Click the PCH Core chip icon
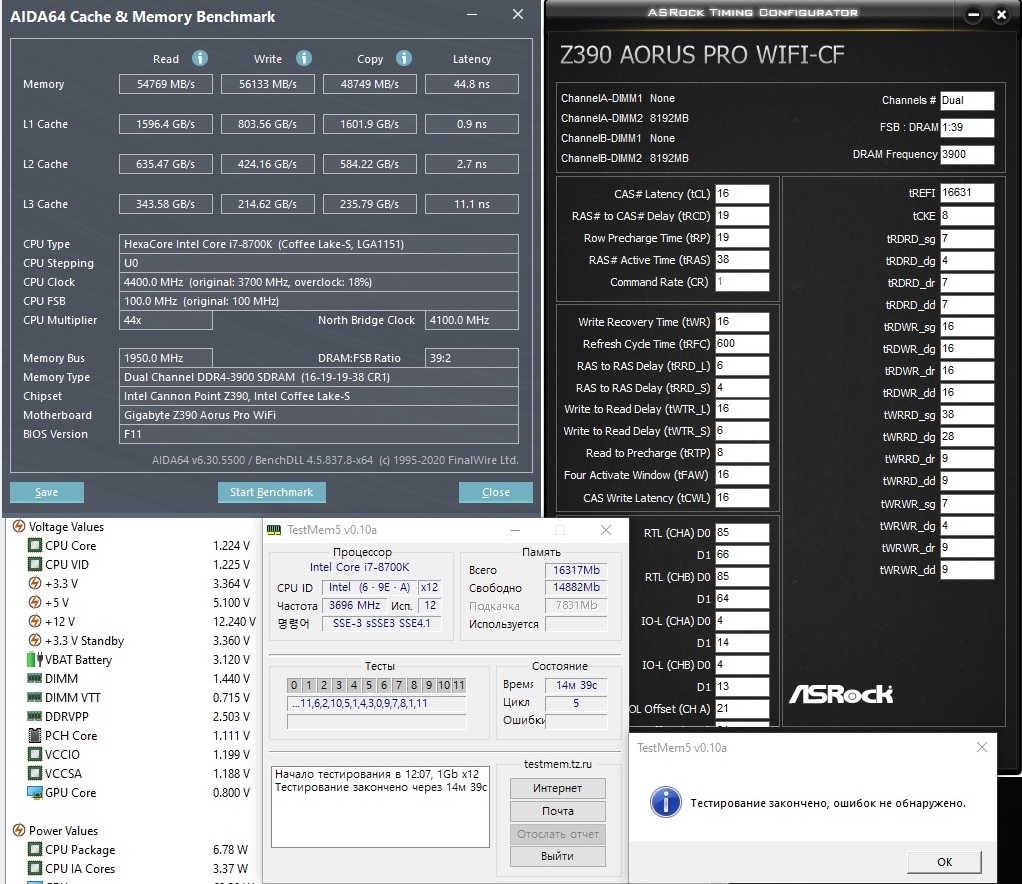This screenshot has height=884, width=1022. 35,735
